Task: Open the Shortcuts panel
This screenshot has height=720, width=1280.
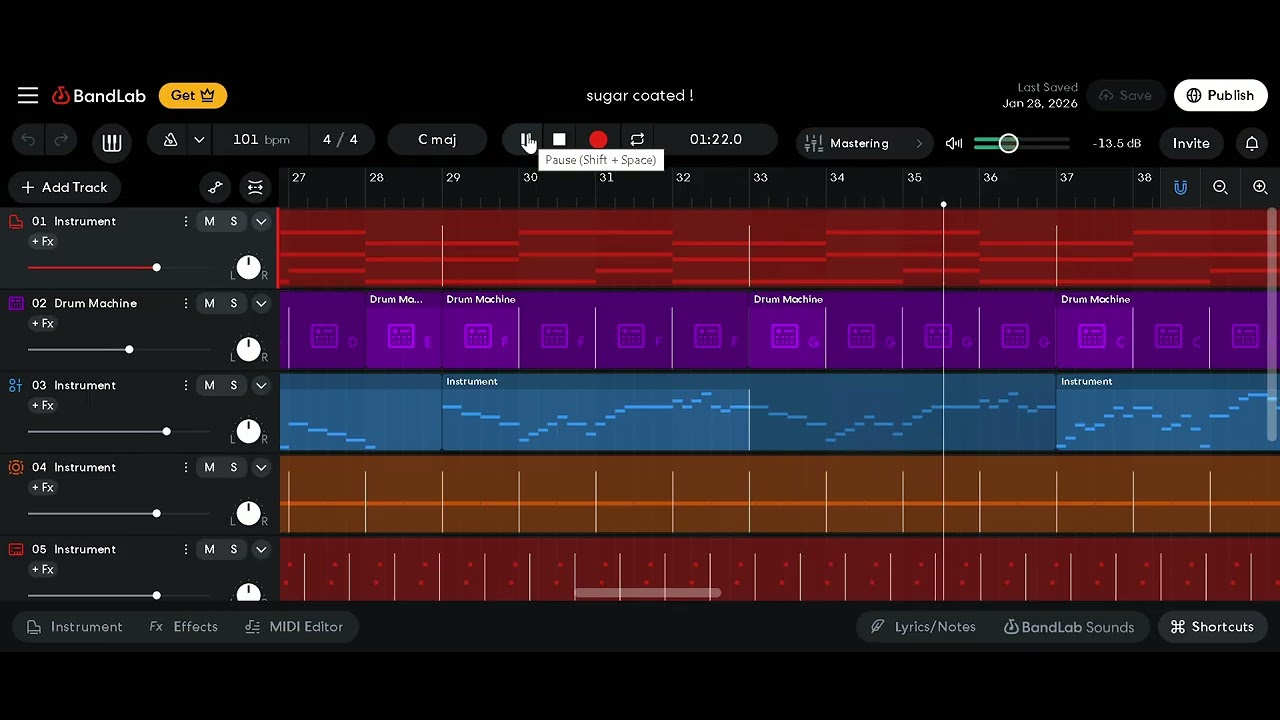Action: 1212,627
